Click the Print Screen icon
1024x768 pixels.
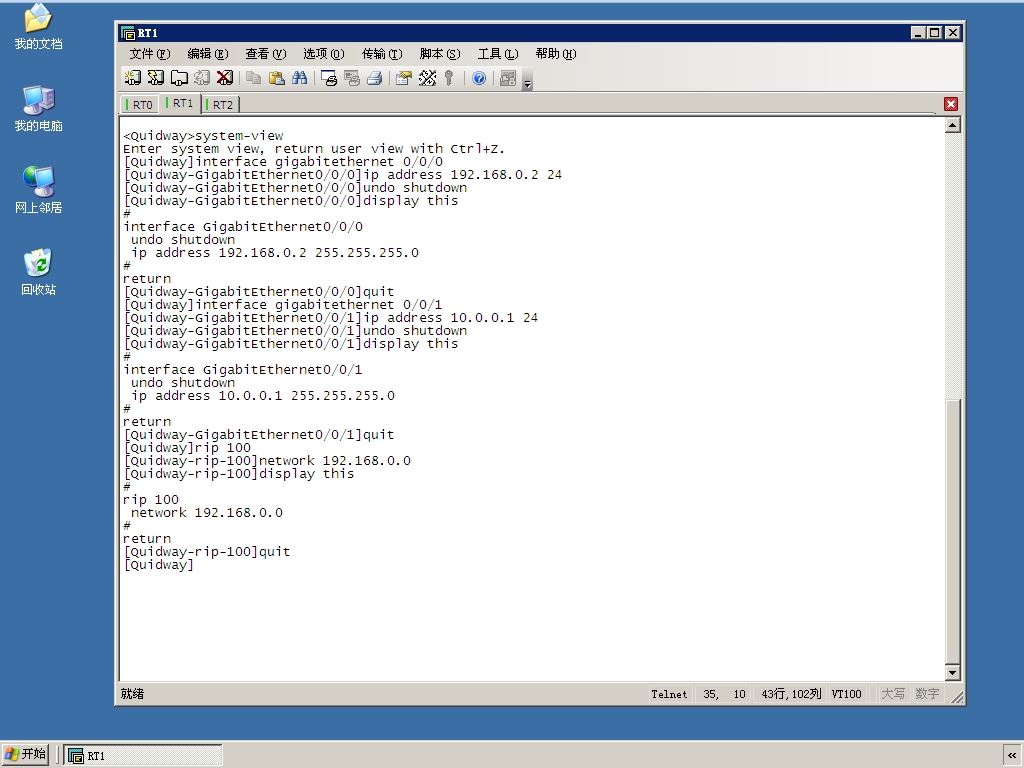(x=328, y=78)
